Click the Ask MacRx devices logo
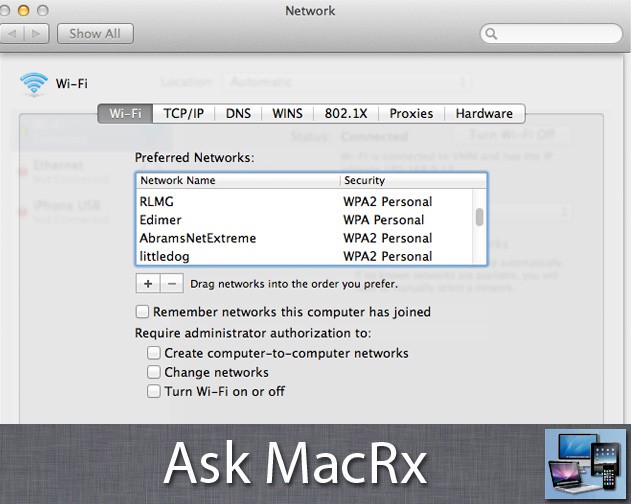This screenshot has width=631, height=504. point(585,463)
